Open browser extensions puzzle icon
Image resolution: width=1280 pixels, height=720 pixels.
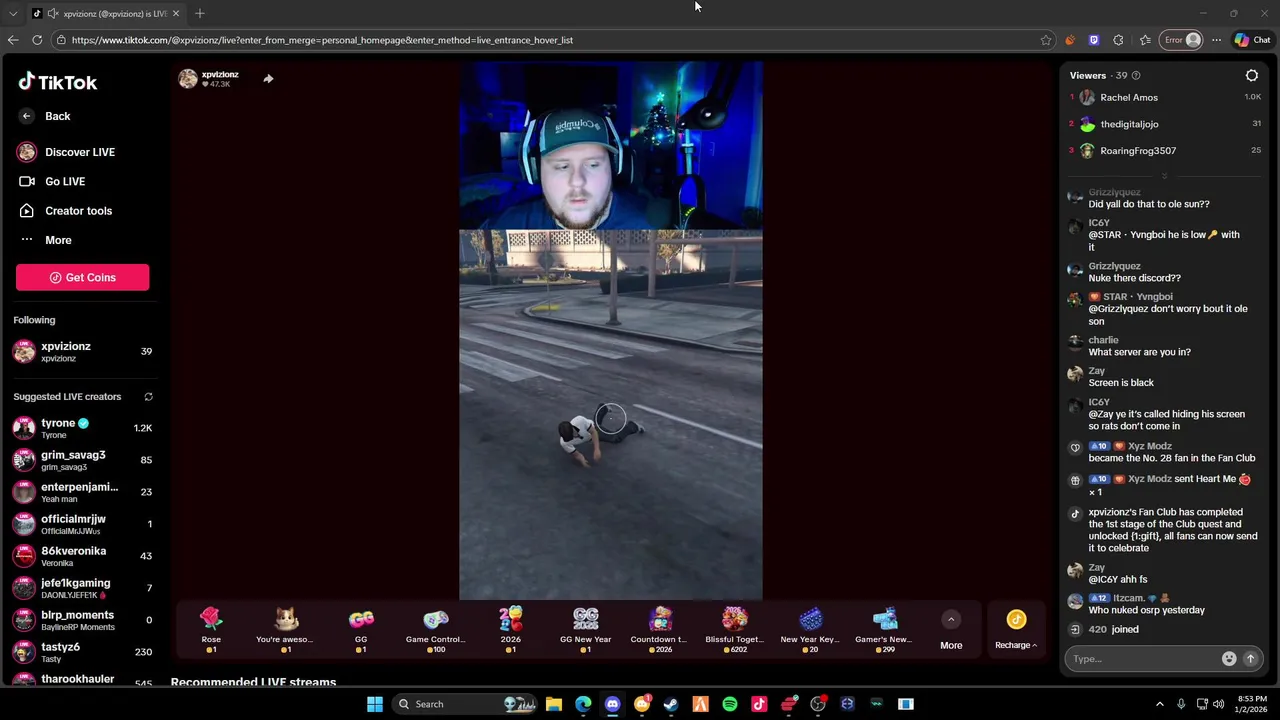click(x=1118, y=40)
